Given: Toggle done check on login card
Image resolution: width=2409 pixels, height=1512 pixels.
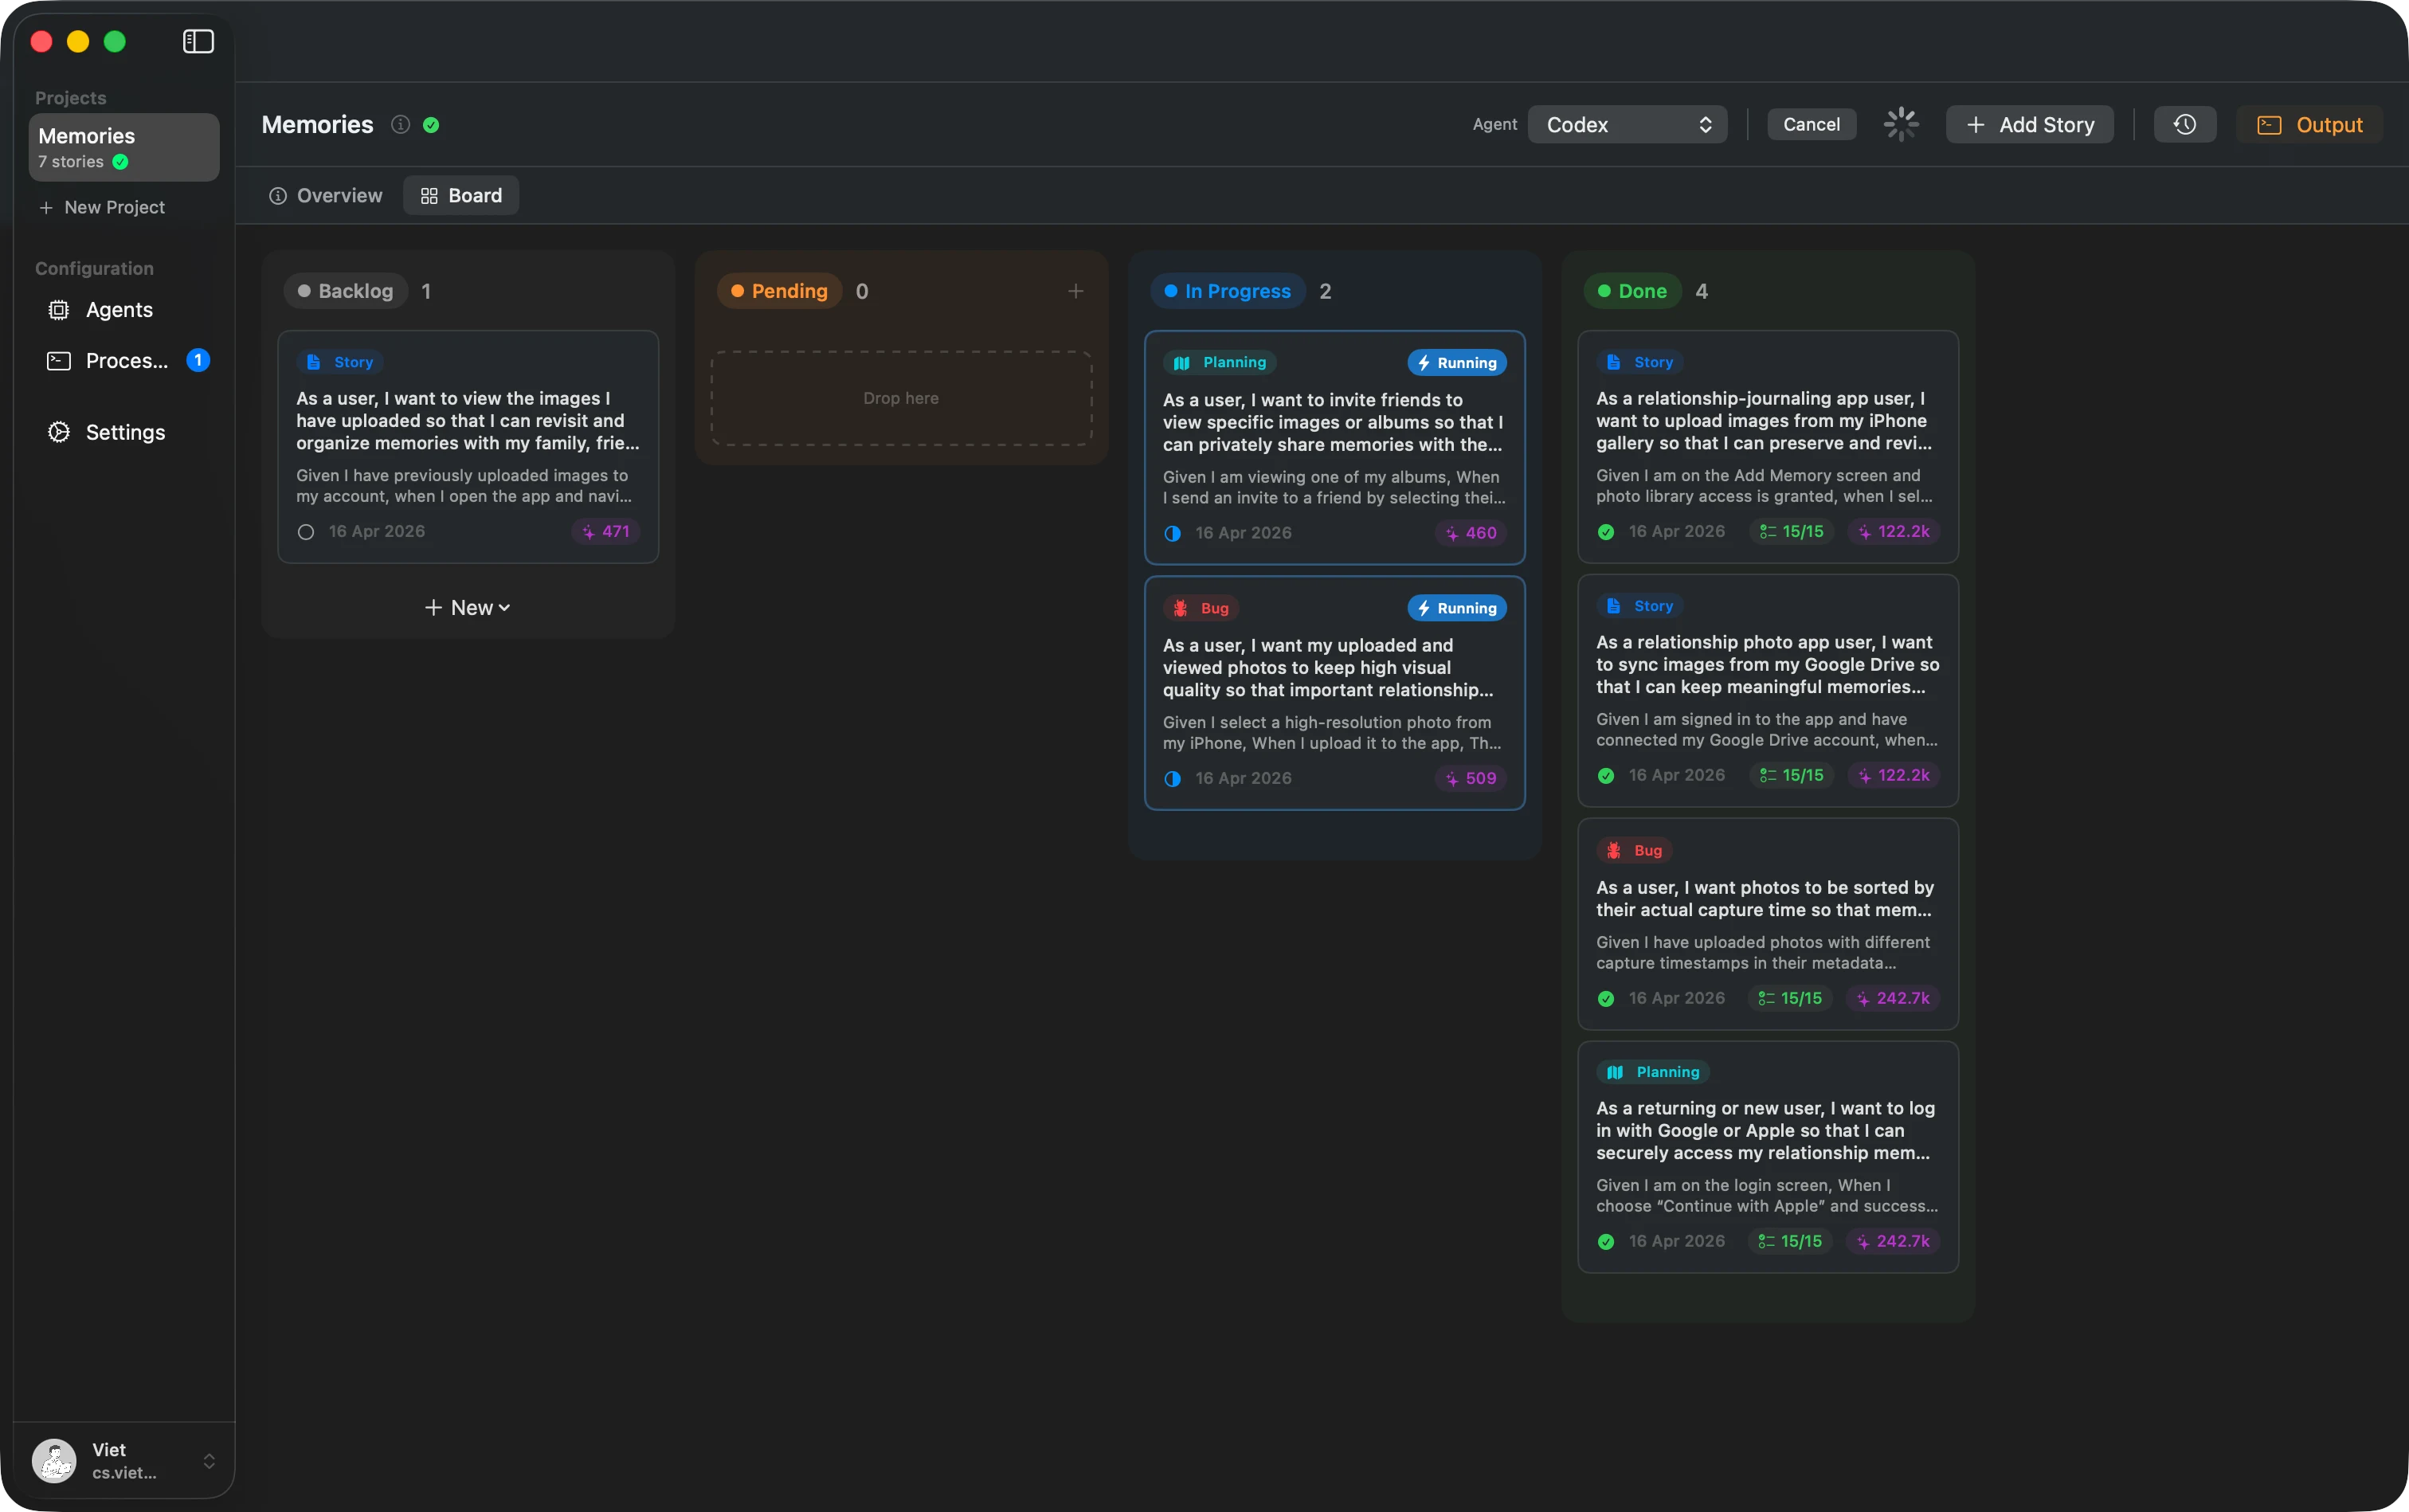Looking at the screenshot, I should click(x=1606, y=1241).
